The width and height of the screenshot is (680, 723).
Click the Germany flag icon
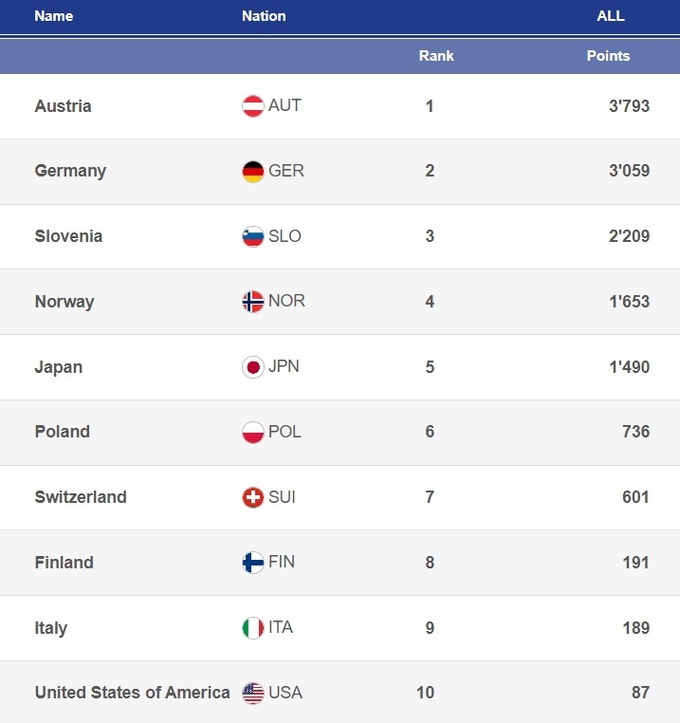[253, 171]
